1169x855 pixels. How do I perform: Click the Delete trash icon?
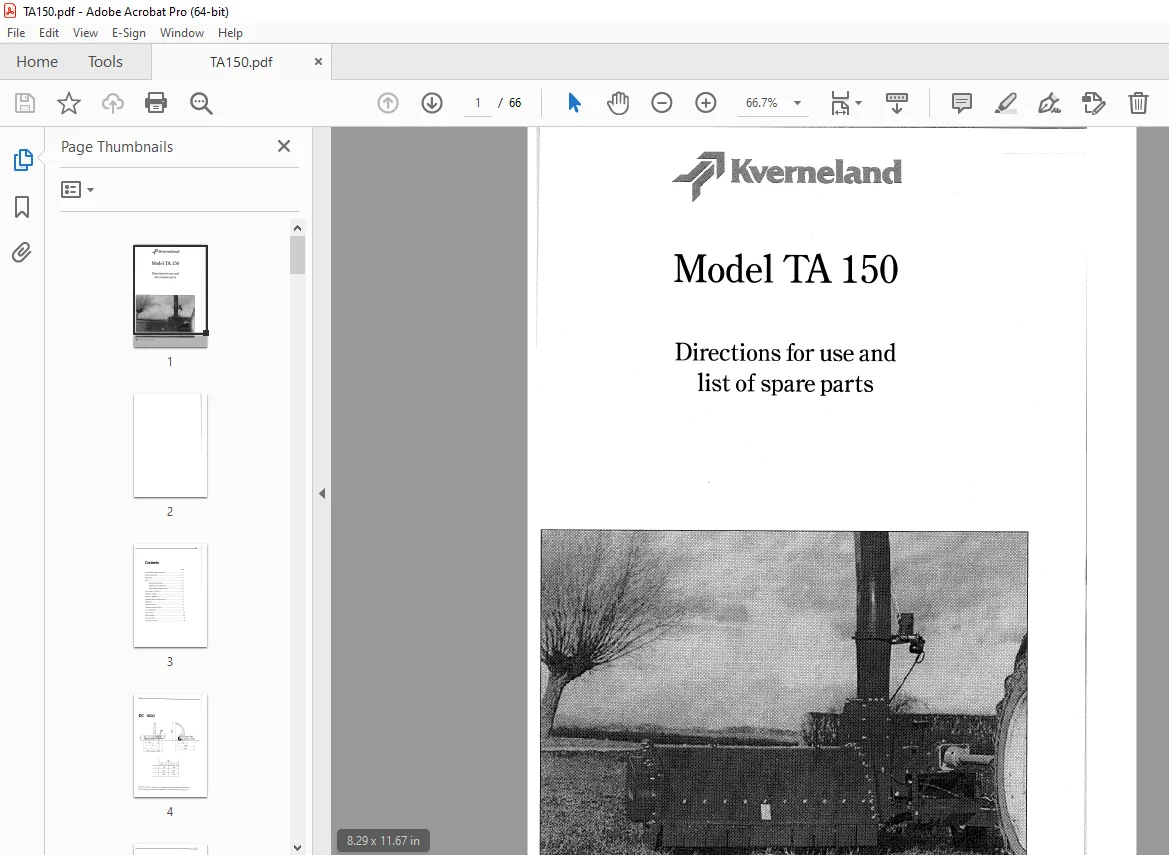(1138, 103)
